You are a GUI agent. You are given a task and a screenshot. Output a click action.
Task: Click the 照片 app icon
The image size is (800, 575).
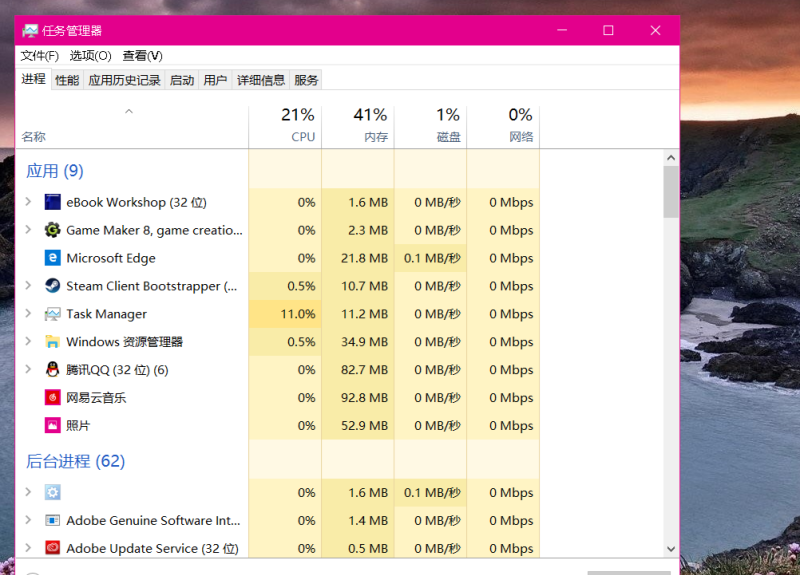coord(53,425)
